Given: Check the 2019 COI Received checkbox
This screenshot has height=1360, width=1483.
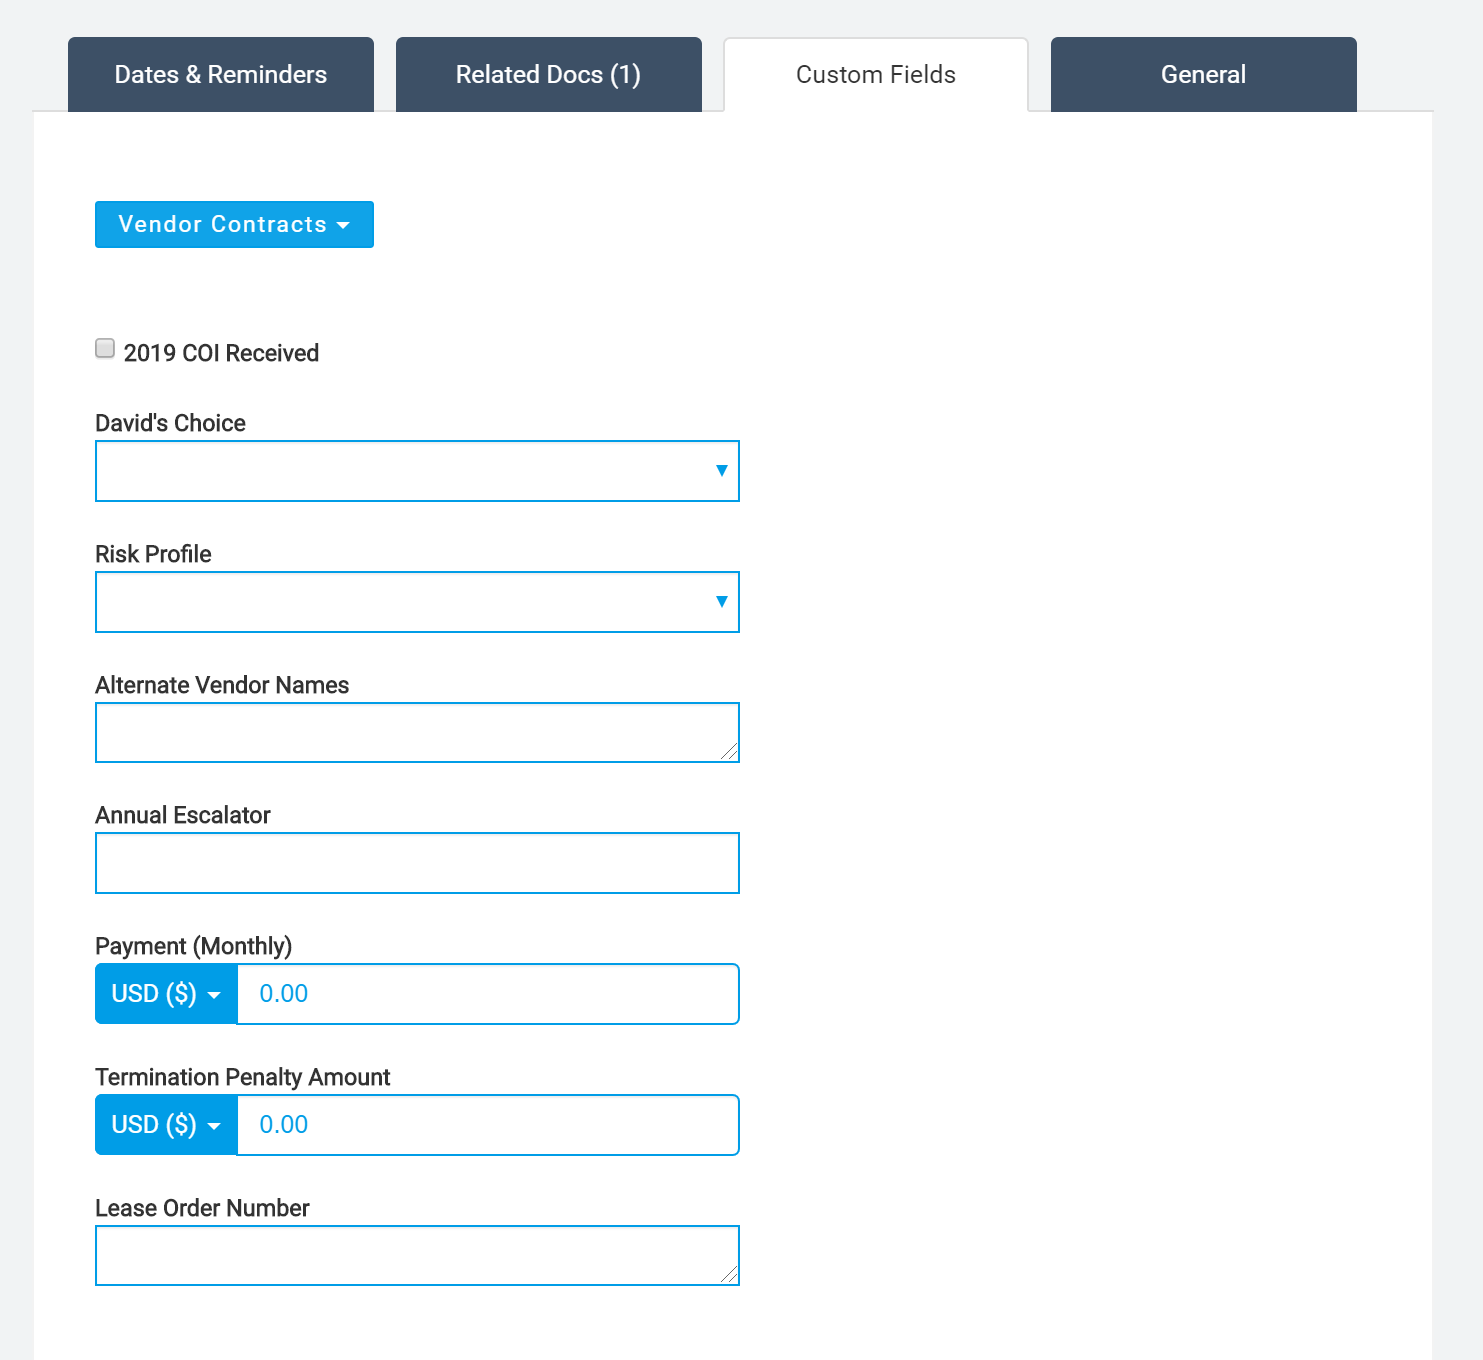Looking at the screenshot, I should (x=105, y=348).
